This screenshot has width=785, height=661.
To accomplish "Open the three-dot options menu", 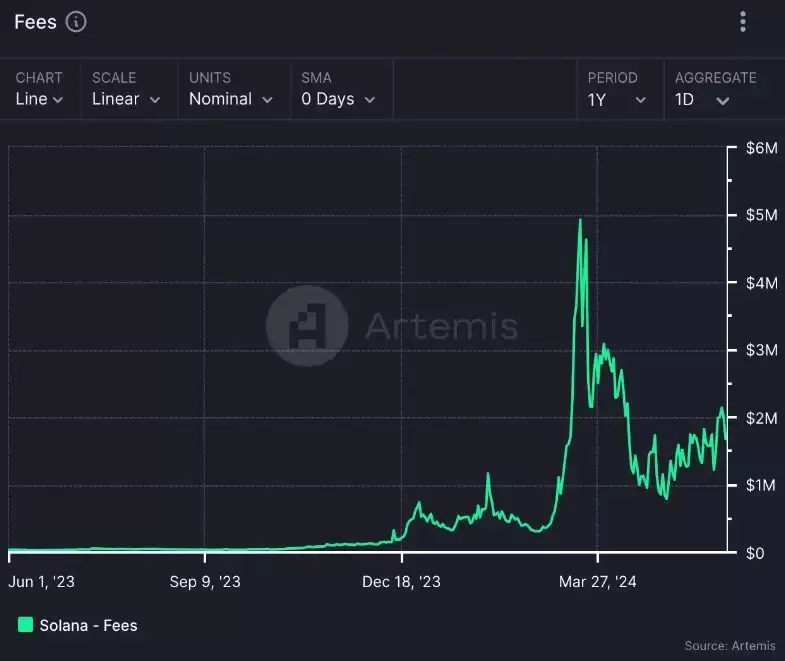I will (x=742, y=22).
